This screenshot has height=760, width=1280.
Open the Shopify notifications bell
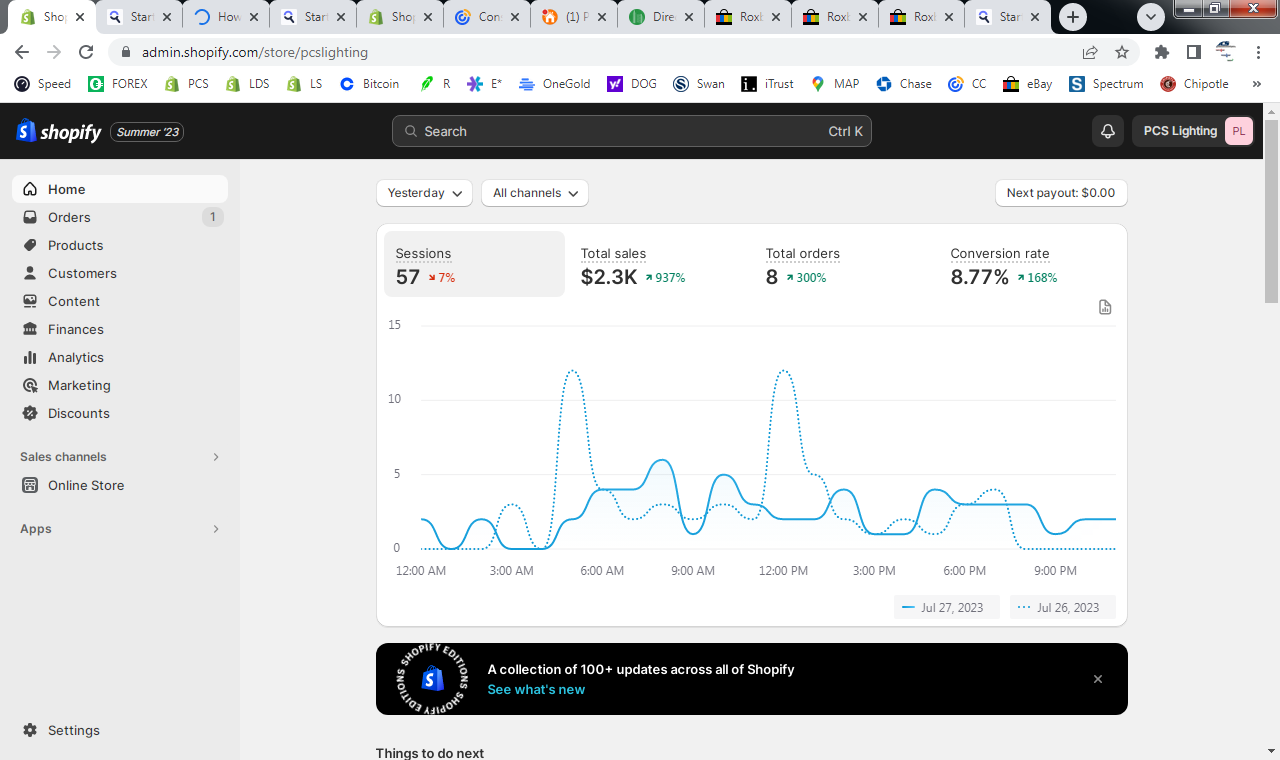pos(1108,131)
